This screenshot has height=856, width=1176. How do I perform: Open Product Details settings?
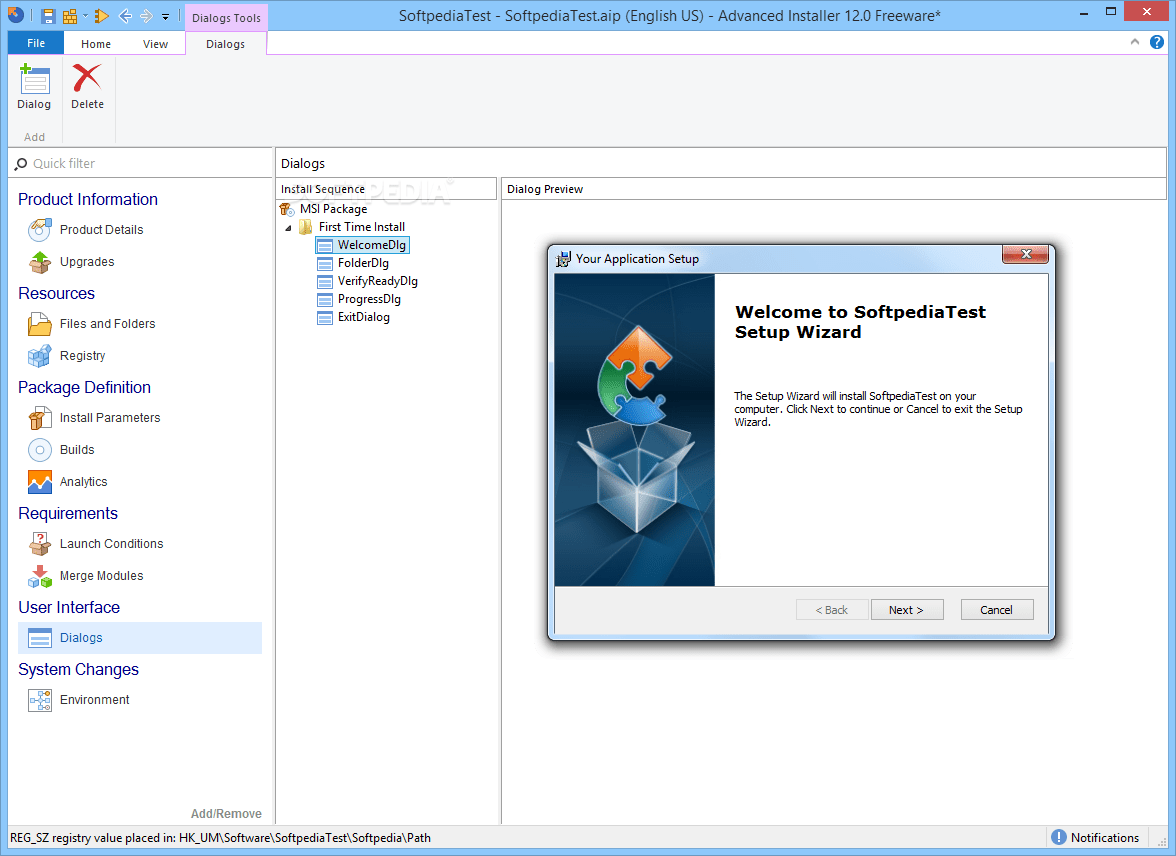[100, 229]
